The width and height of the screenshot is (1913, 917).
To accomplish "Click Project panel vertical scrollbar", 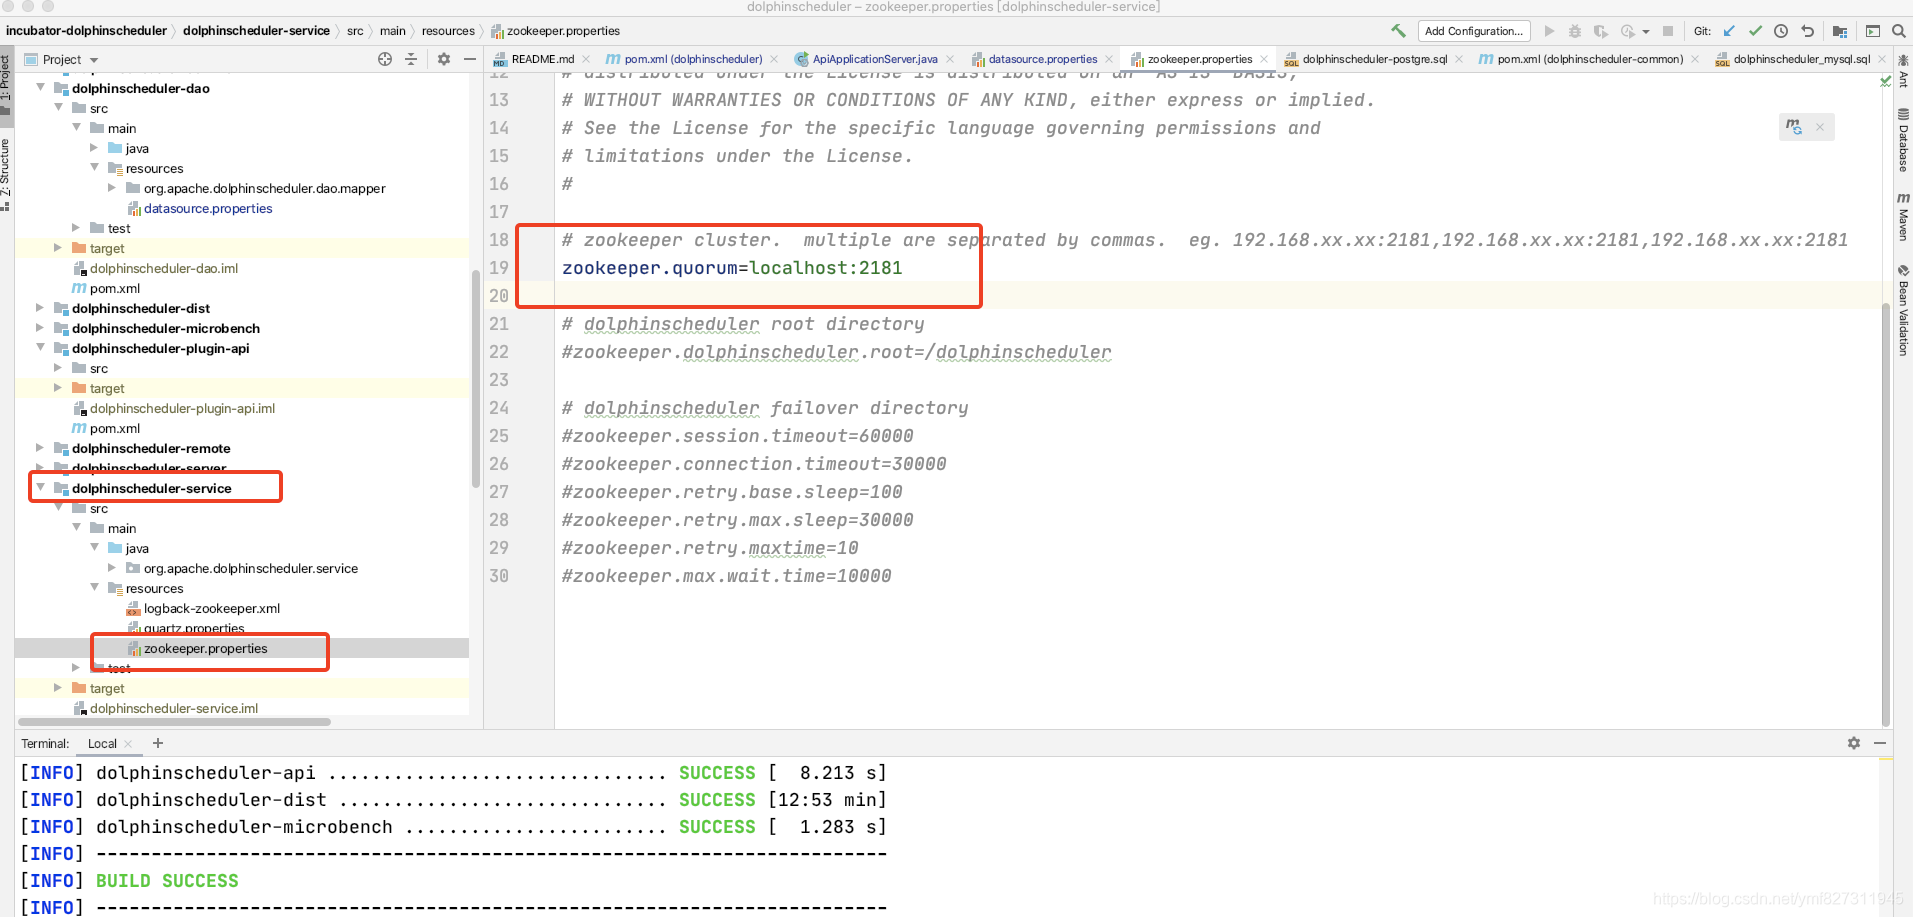I will (476, 378).
